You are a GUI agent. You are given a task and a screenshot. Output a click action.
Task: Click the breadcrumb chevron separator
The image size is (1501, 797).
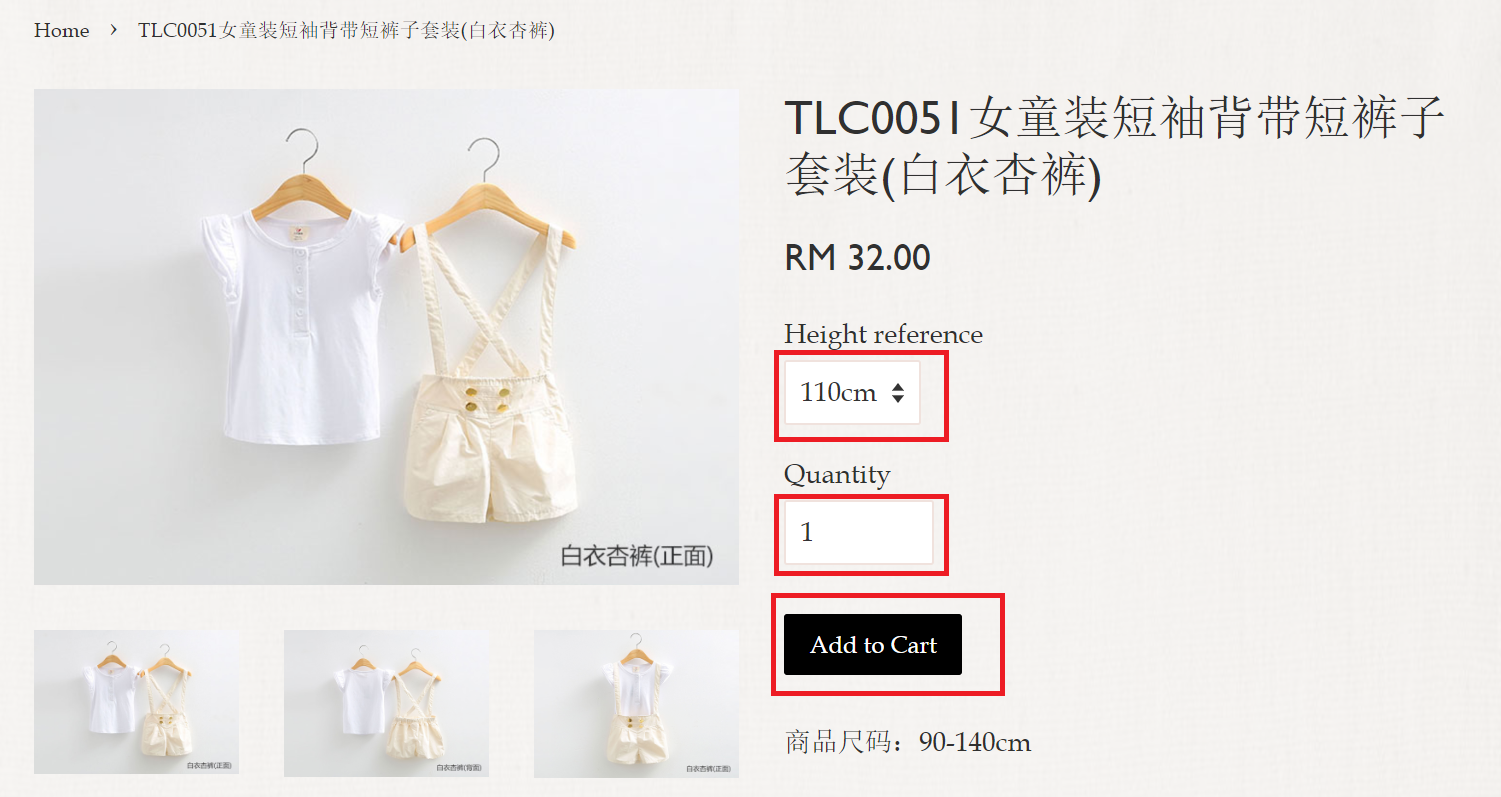[x=114, y=30]
